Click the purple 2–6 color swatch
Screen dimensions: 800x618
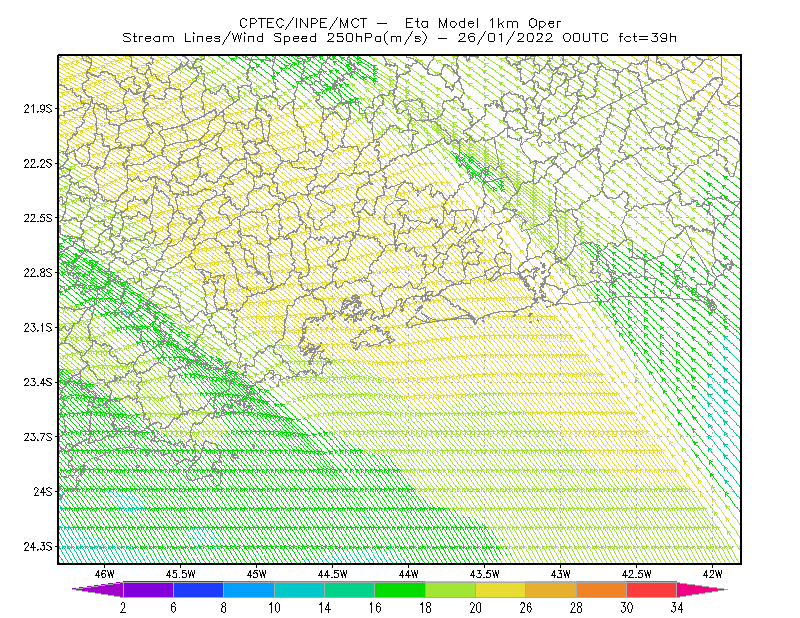pos(148,589)
